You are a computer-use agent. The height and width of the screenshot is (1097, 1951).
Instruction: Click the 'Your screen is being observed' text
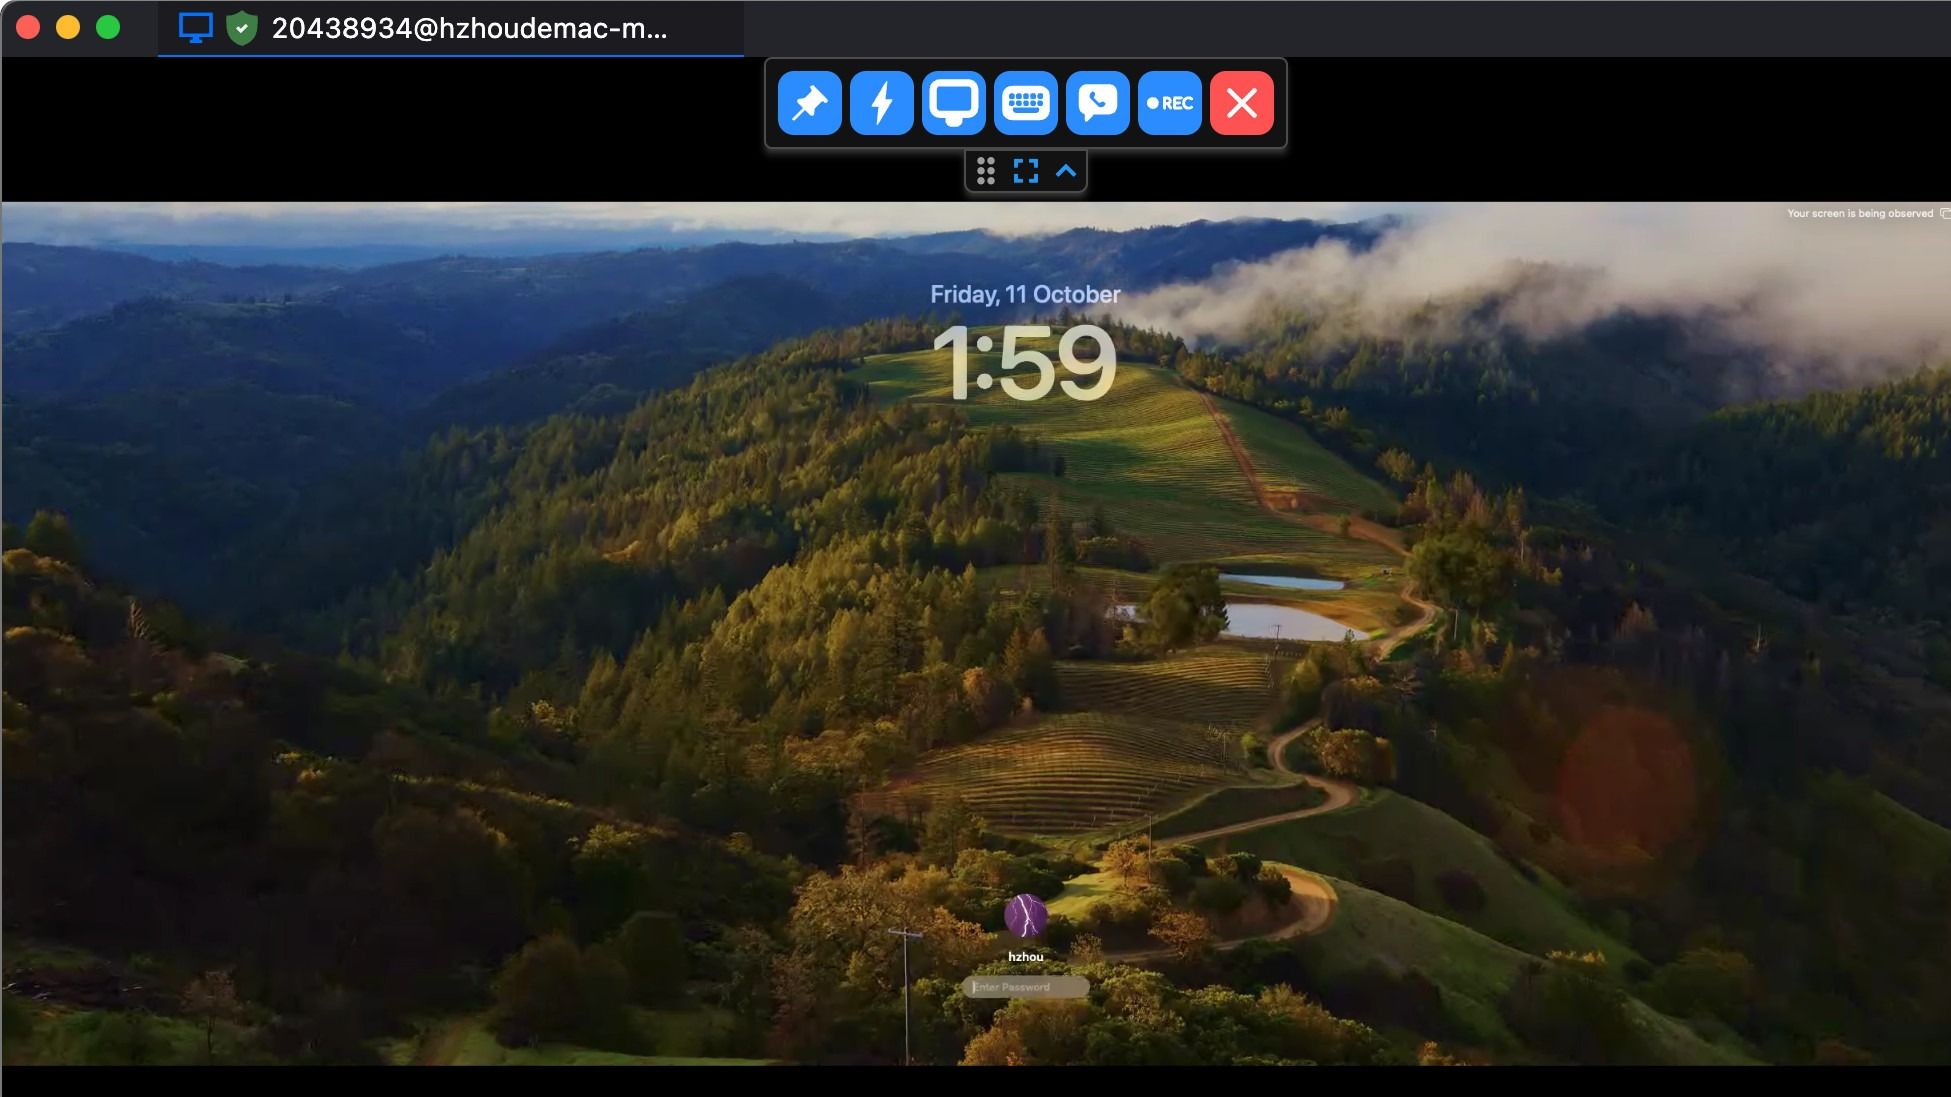(x=1860, y=213)
